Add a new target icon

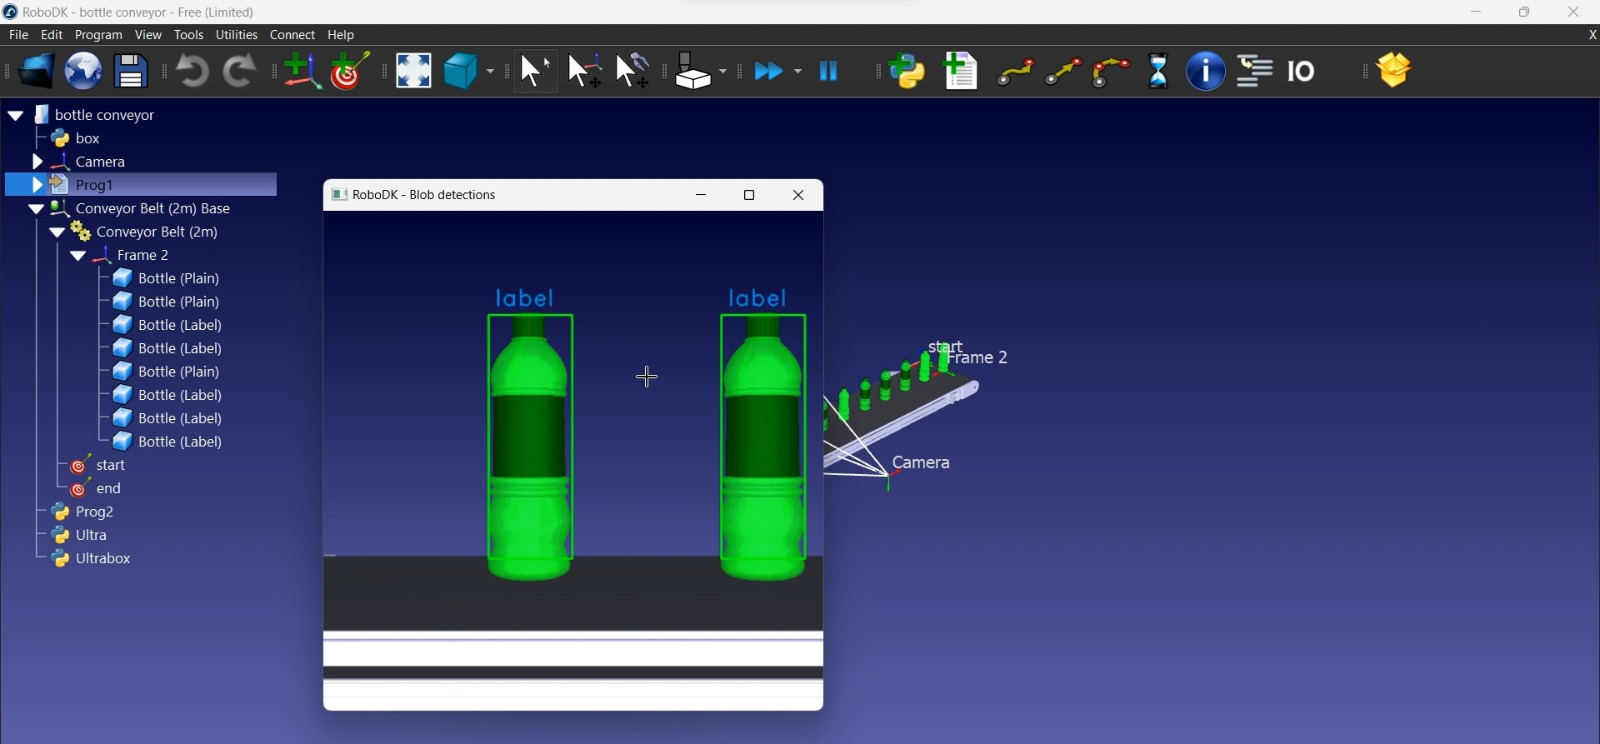click(x=351, y=72)
